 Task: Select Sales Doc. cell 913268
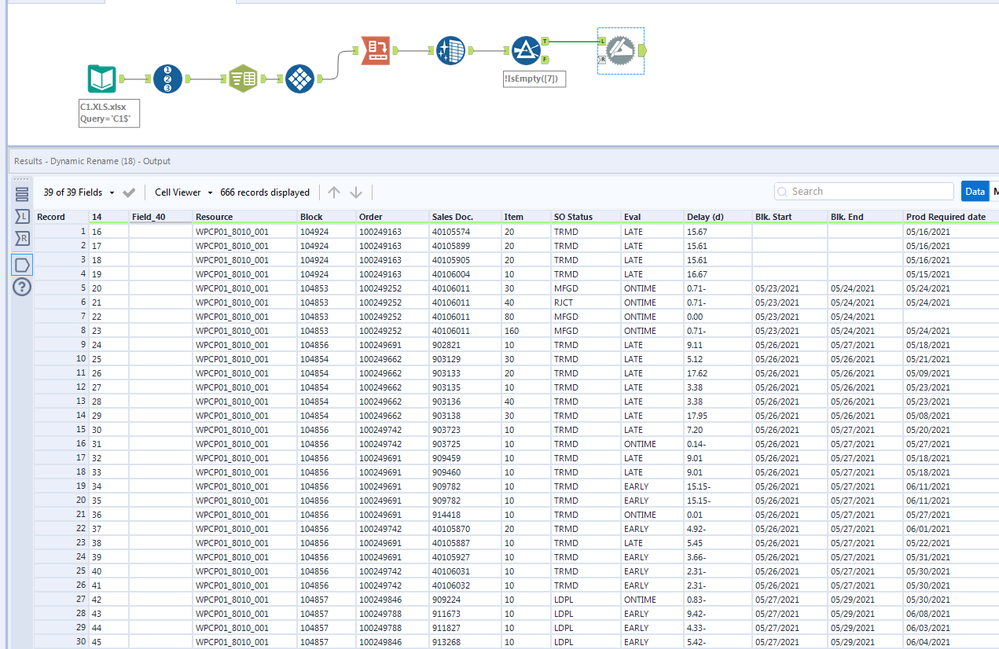click(x=465, y=642)
